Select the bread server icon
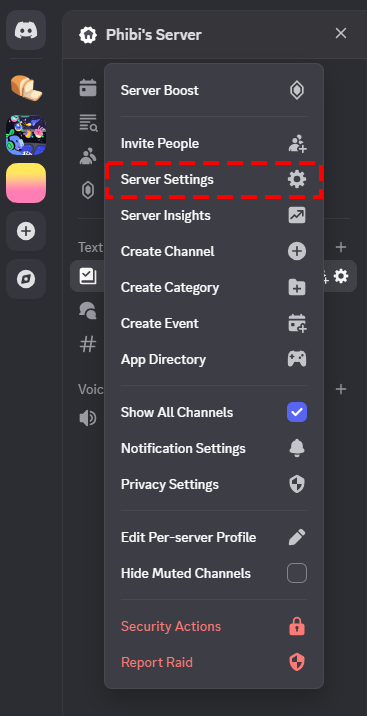This screenshot has width=367, height=716. click(x=26, y=88)
